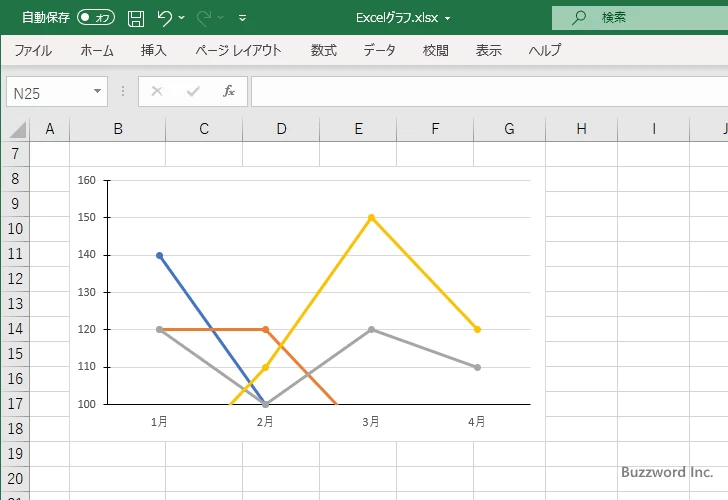Click the yellow line's 150 peak point

pos(371,217)
